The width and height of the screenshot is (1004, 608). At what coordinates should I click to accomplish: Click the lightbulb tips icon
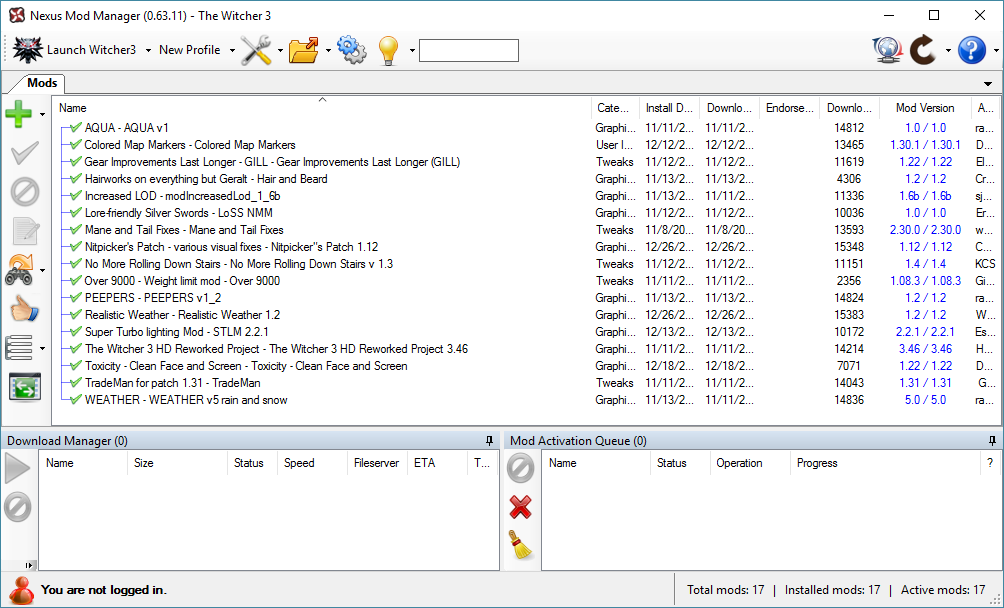[x=389, y=50]
